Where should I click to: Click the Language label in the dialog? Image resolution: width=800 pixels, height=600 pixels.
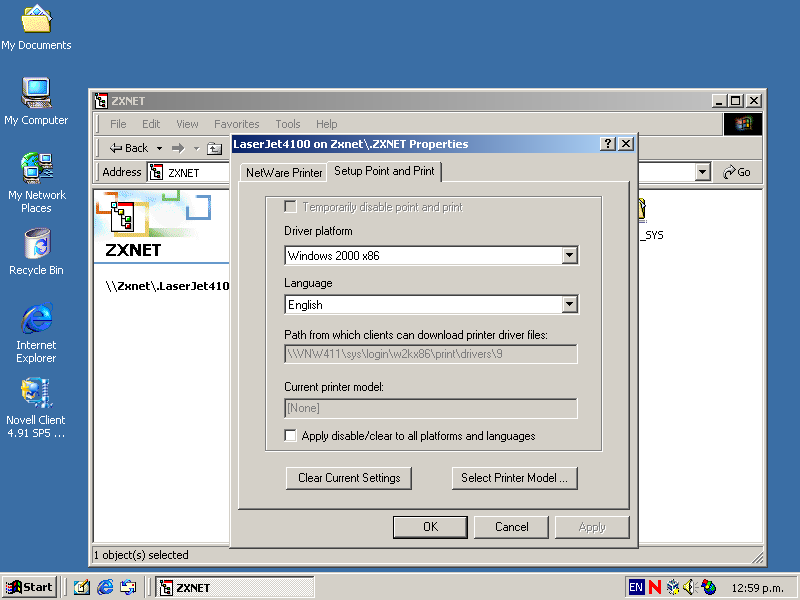click(x=308, y=283)
